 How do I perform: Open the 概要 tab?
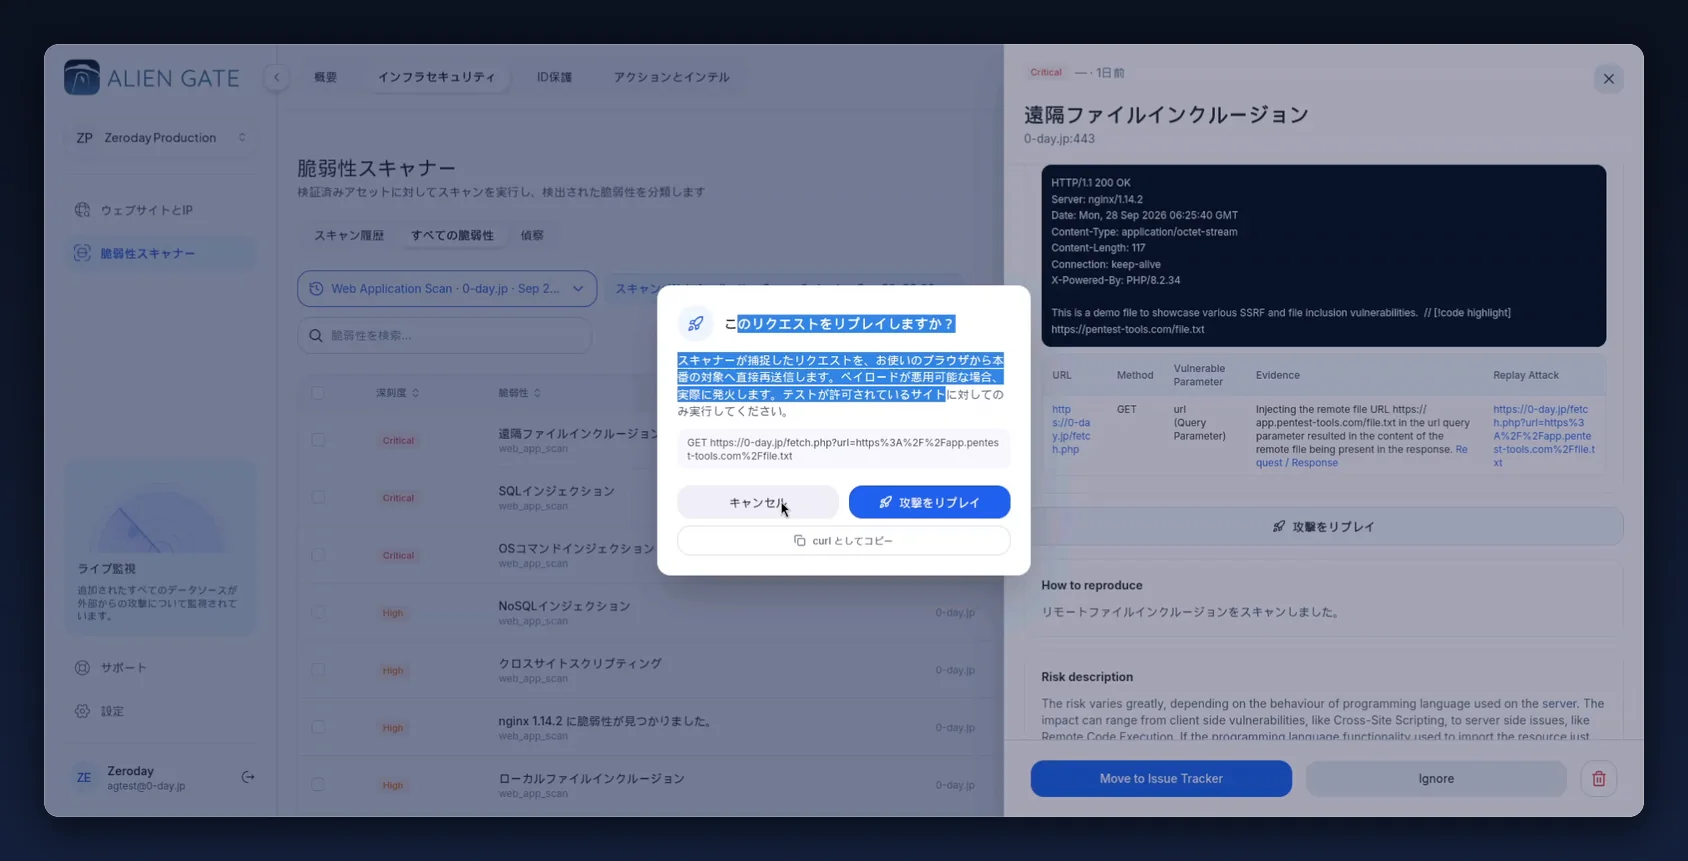[x=326, y=77]
